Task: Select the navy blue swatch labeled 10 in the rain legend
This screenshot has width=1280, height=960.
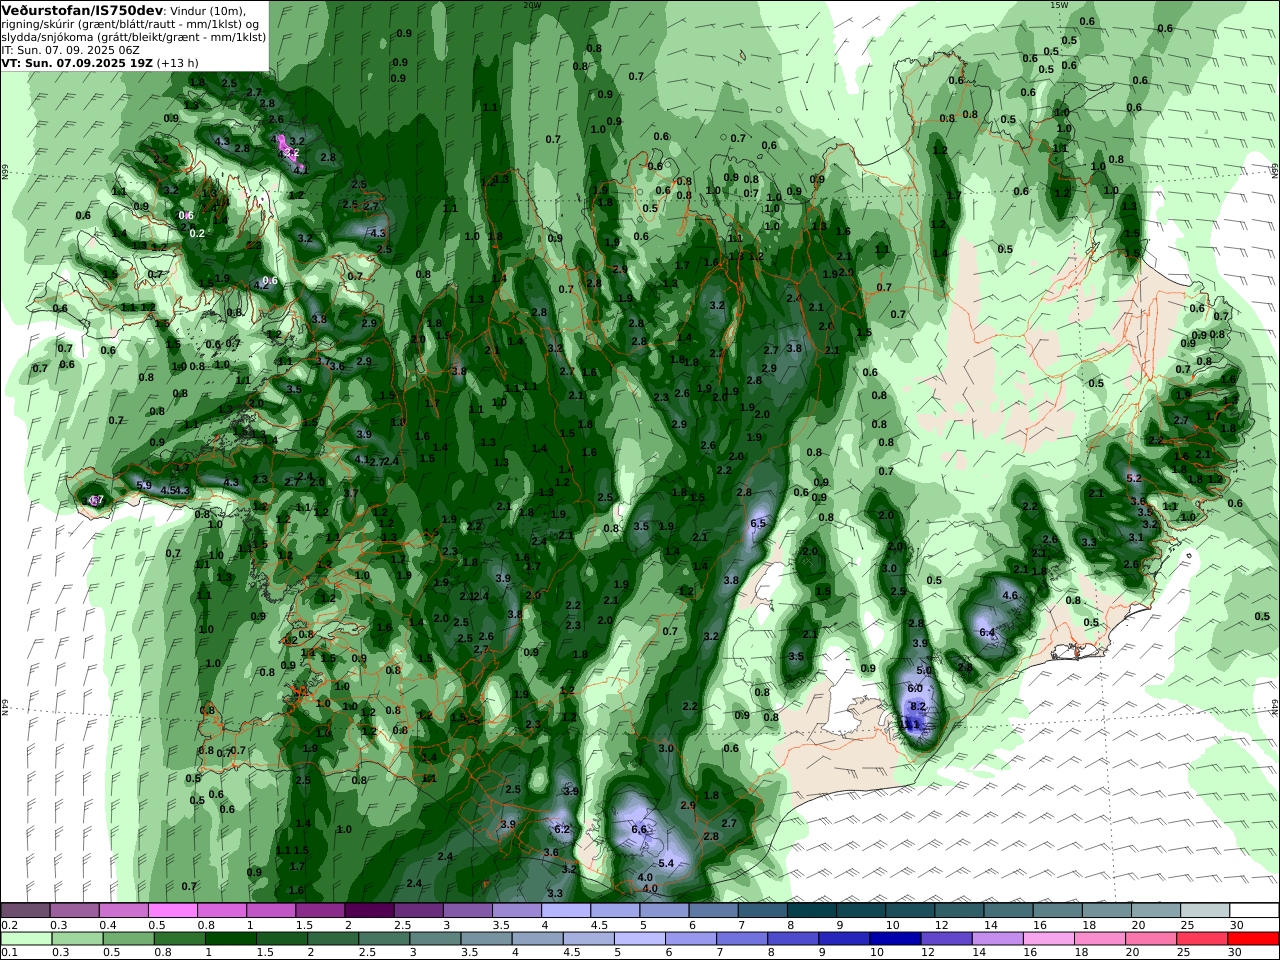Action: coord(895,939)
